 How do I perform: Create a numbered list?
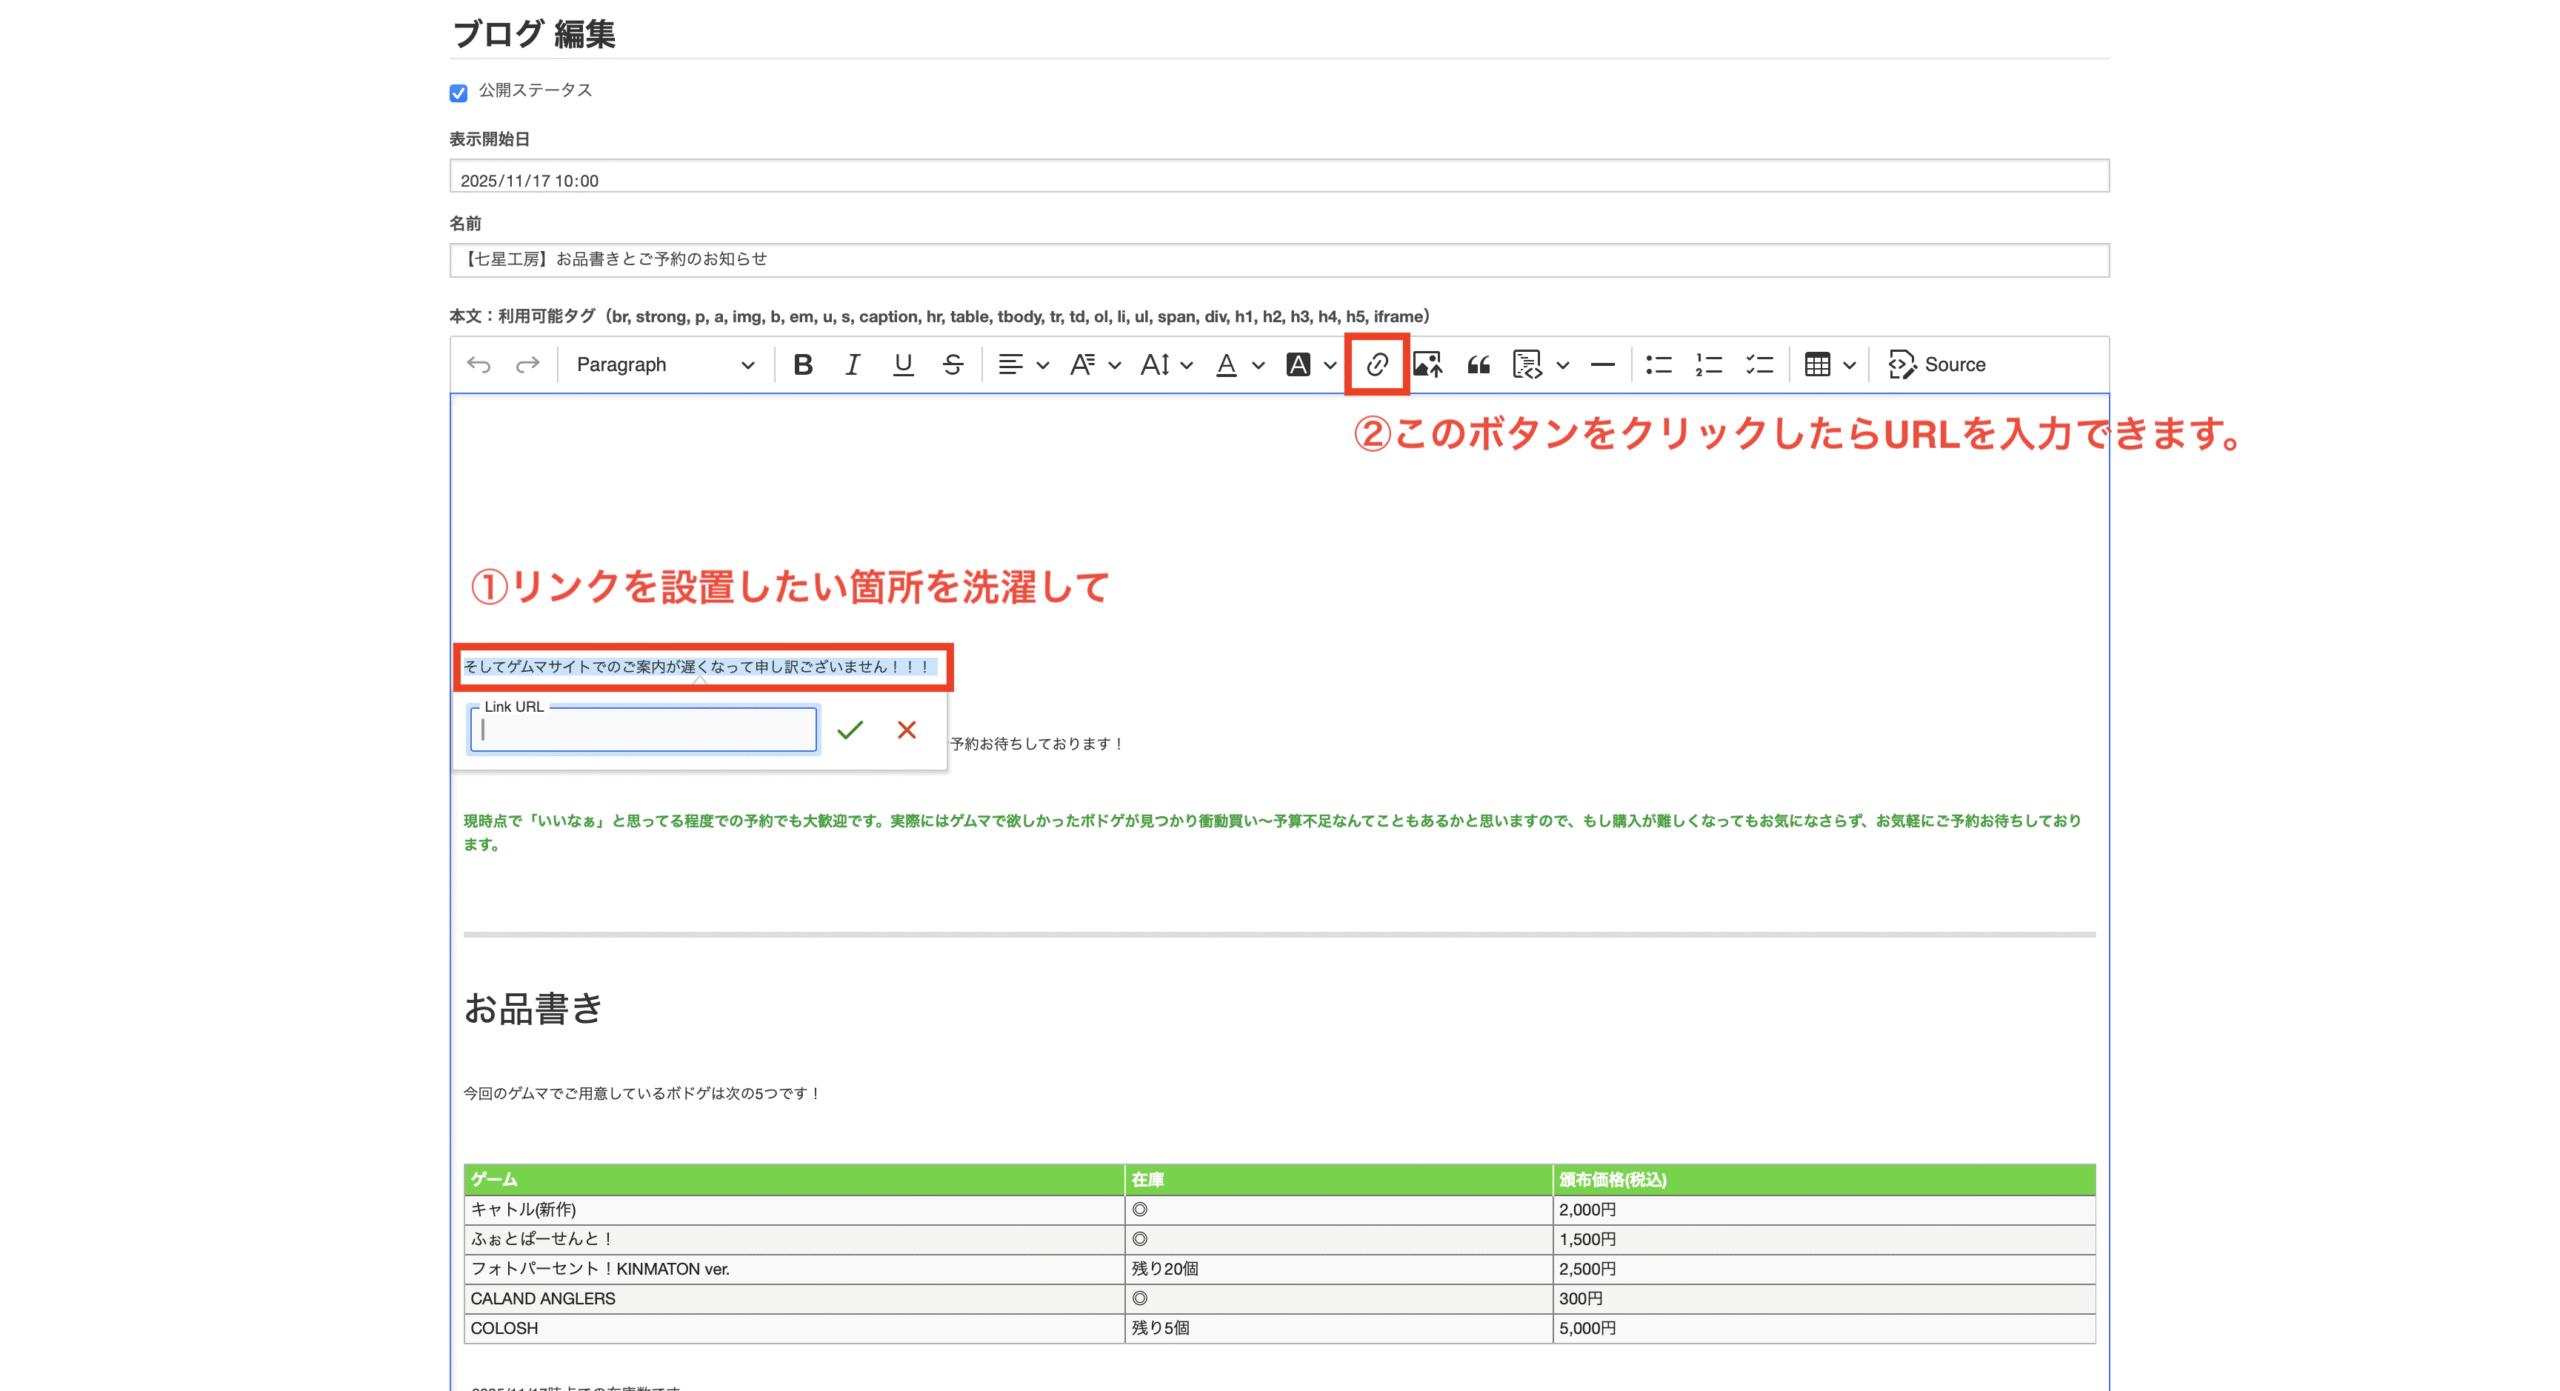click(1708, 365)
